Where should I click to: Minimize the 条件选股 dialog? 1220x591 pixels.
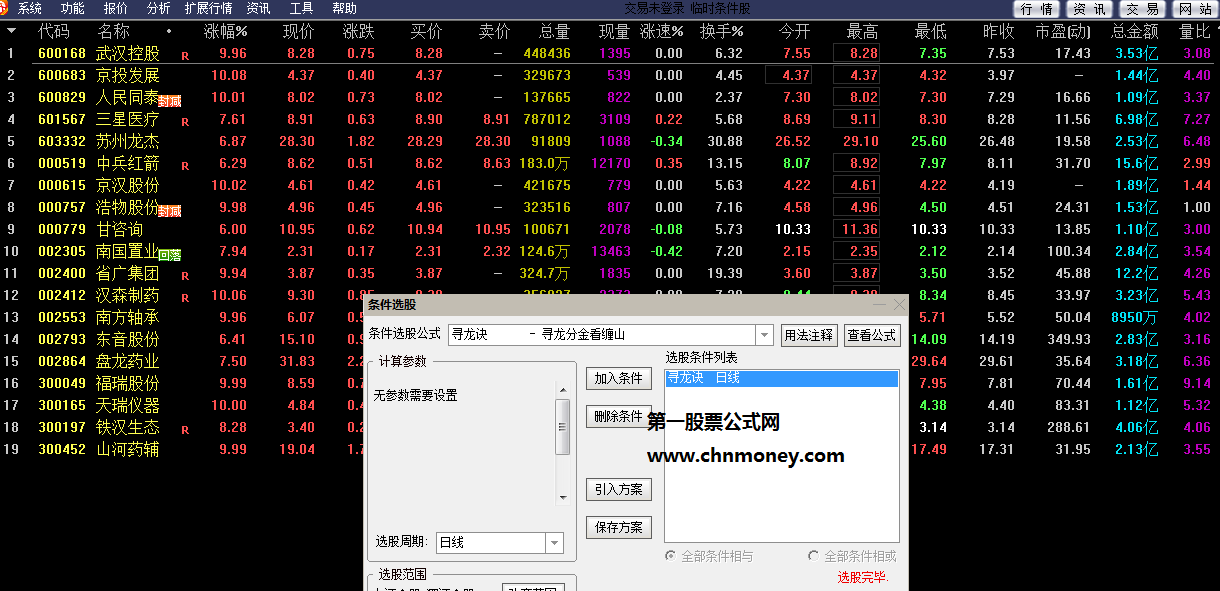coord(880,304)
